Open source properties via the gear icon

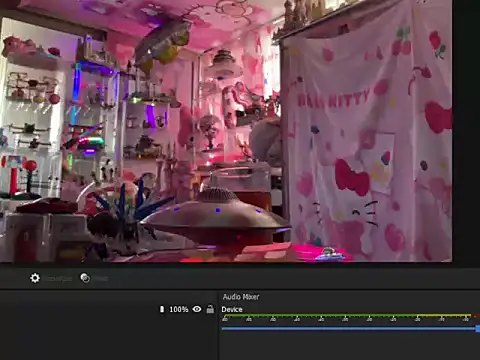[x=35, y=278]
